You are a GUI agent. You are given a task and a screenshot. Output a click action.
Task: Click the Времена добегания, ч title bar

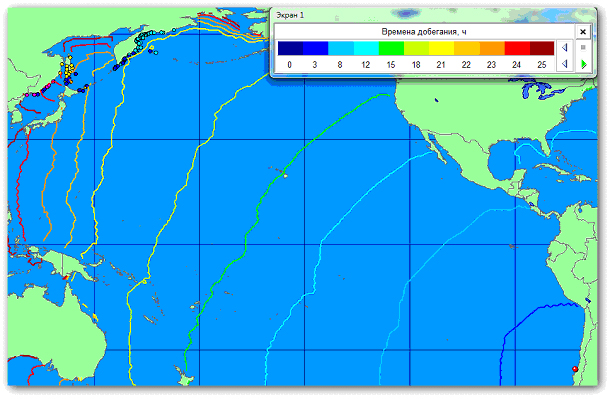click(x=424, y=32)
